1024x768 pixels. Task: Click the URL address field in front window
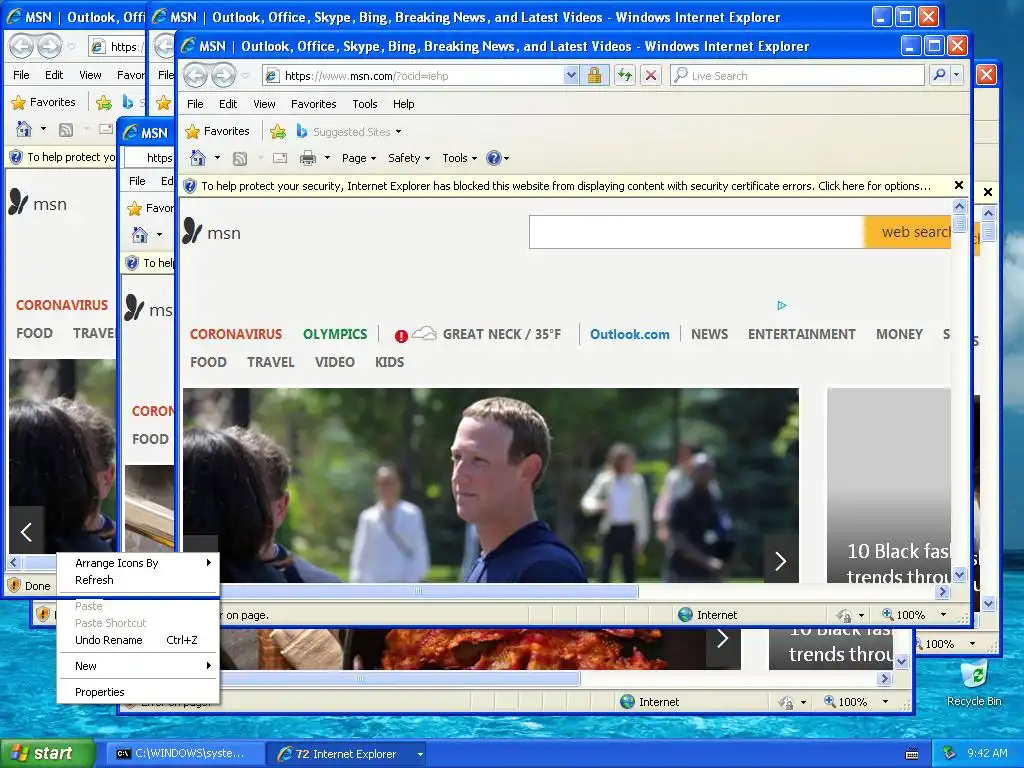coord(414,75)
